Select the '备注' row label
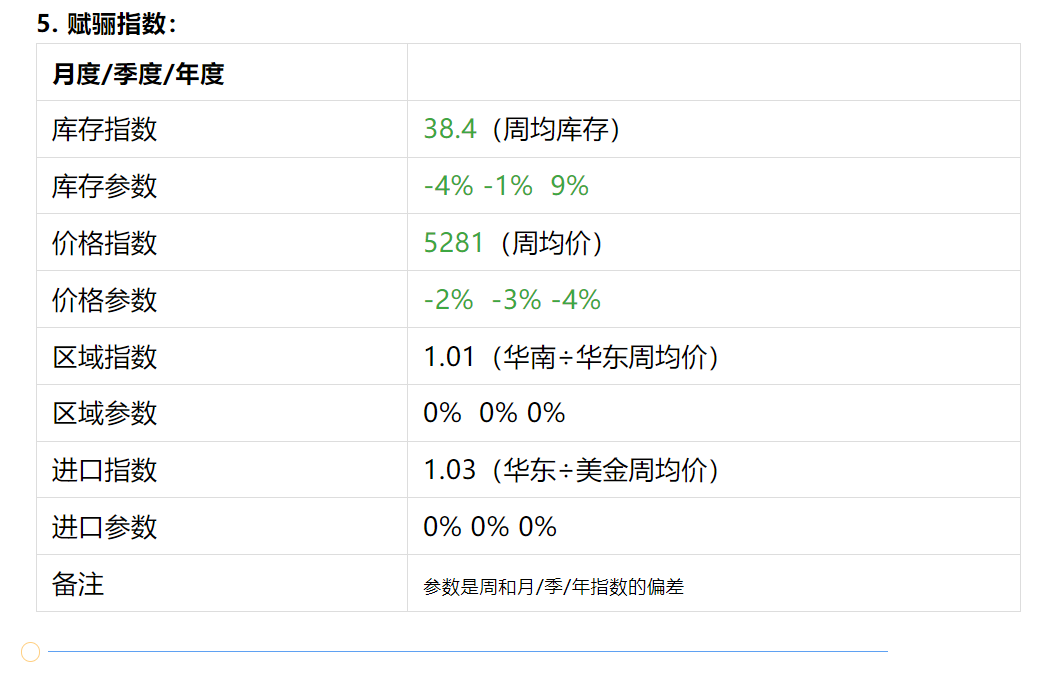The image size is (1058, 675). pos(78,584)
